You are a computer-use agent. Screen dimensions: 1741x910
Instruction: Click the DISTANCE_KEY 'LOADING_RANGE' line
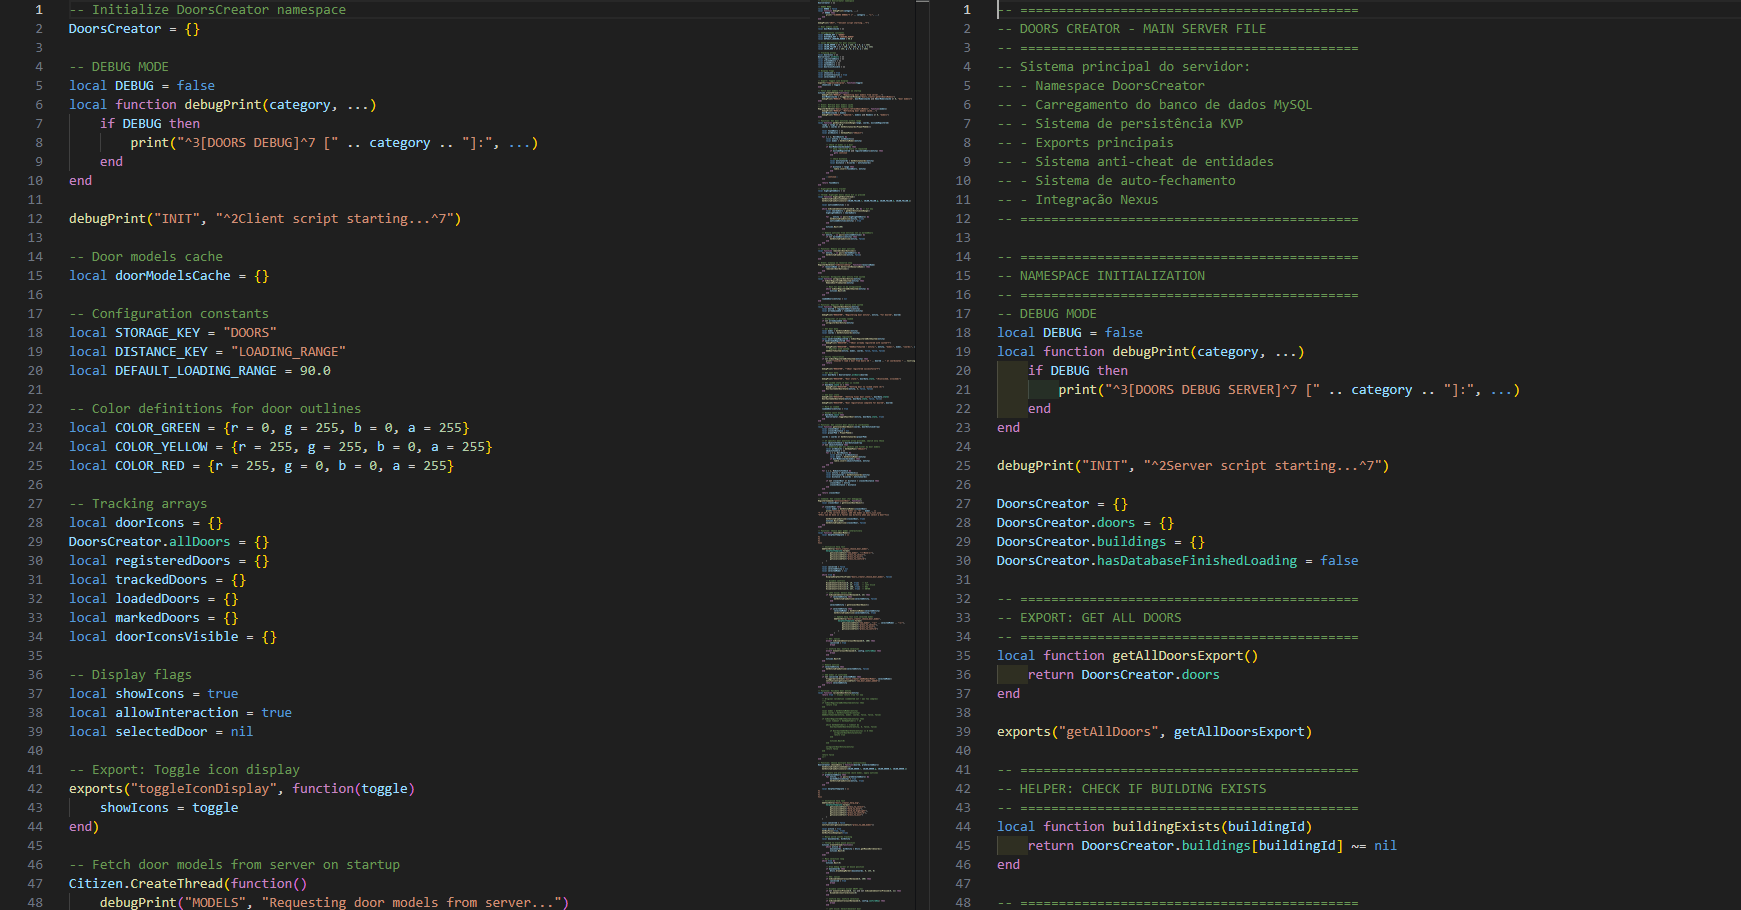[x=207, y=351]
